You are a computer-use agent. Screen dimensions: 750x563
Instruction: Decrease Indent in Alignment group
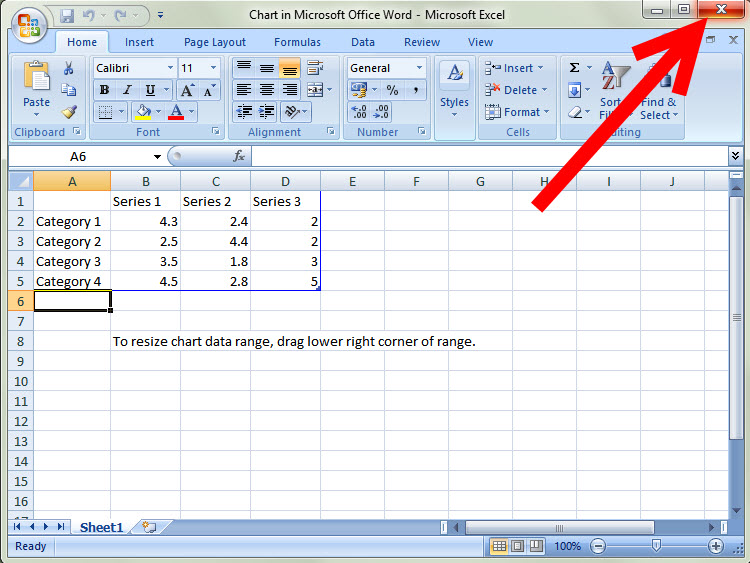coord(244,112)
